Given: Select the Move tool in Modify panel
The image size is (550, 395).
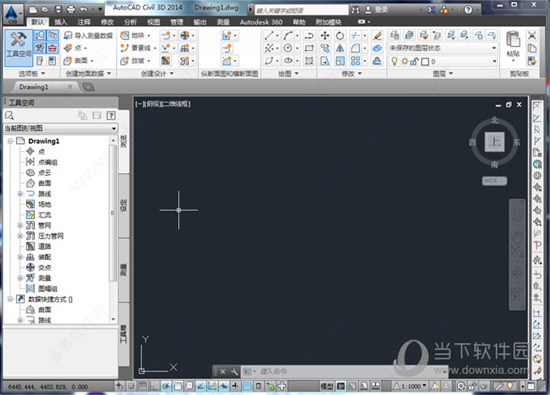Looking at the screenshot, I should (325, 36).
